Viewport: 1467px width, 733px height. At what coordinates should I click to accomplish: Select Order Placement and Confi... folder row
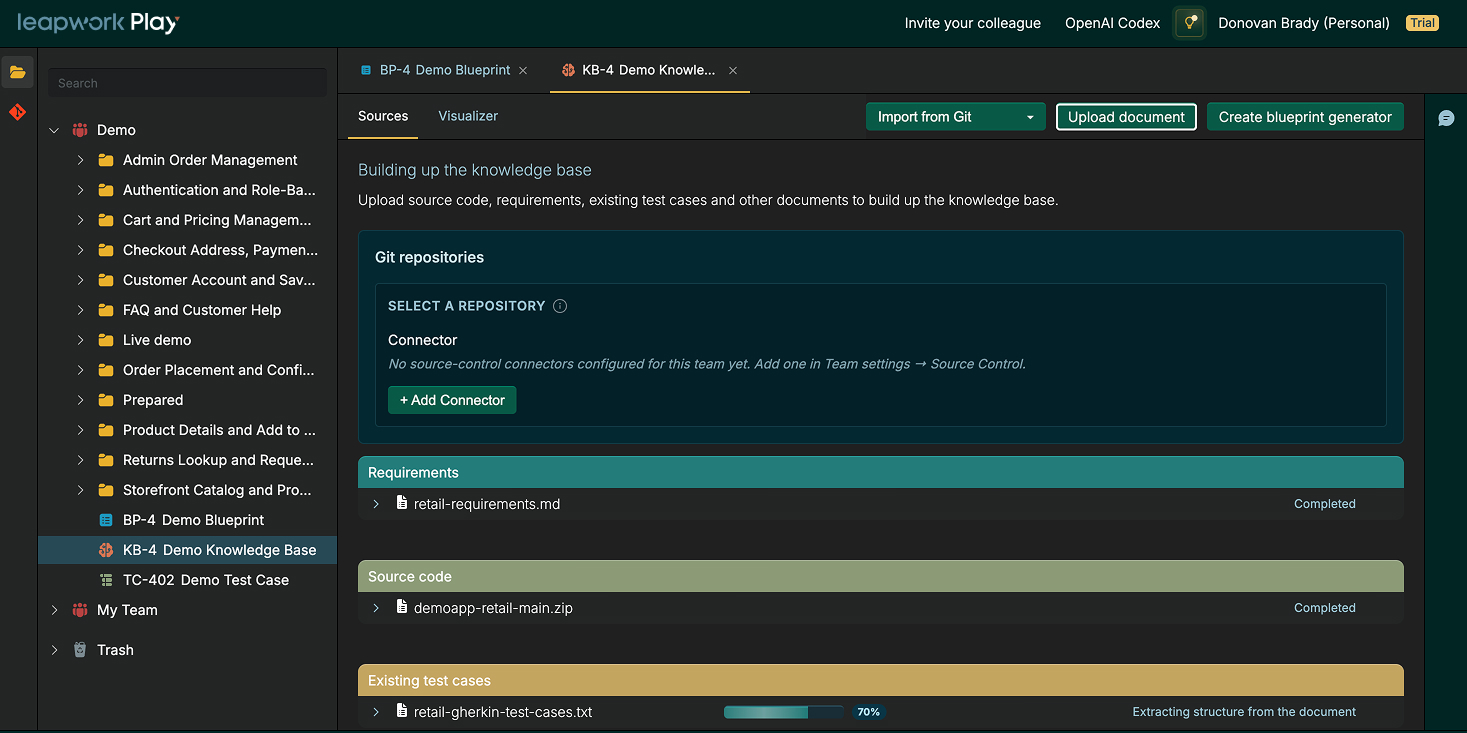(187, 370)
